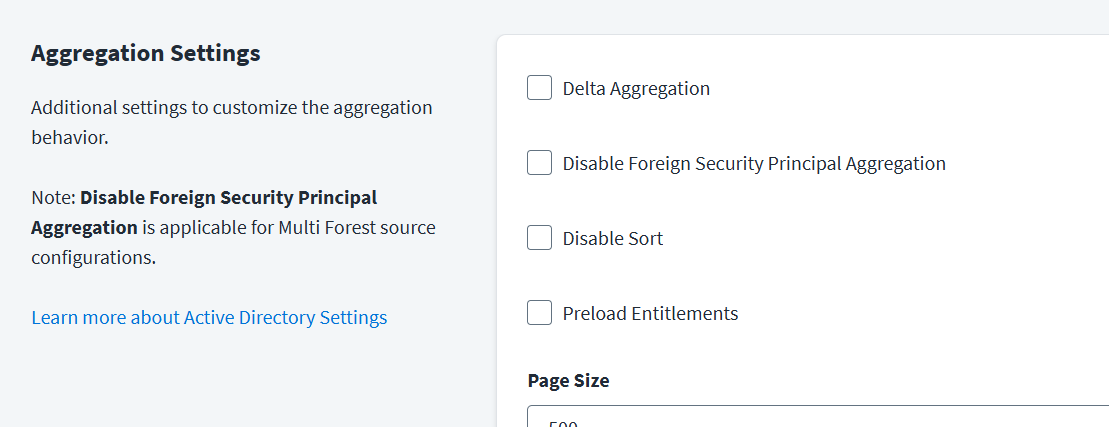The image size is (1109, 427).
Task: Click the Aggregation Settings section heading
Action: [145, 53]
